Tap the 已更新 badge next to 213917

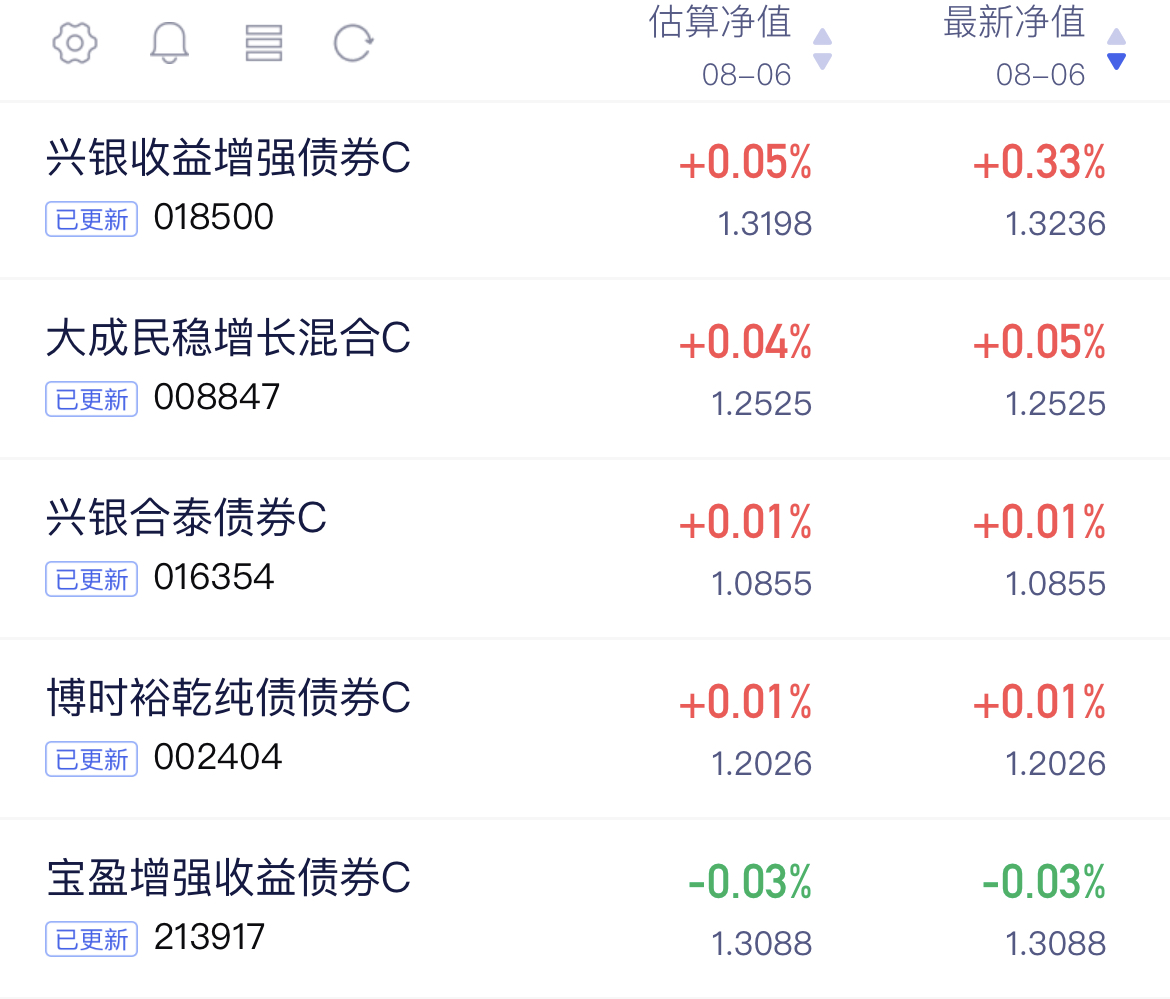(92, 939)
